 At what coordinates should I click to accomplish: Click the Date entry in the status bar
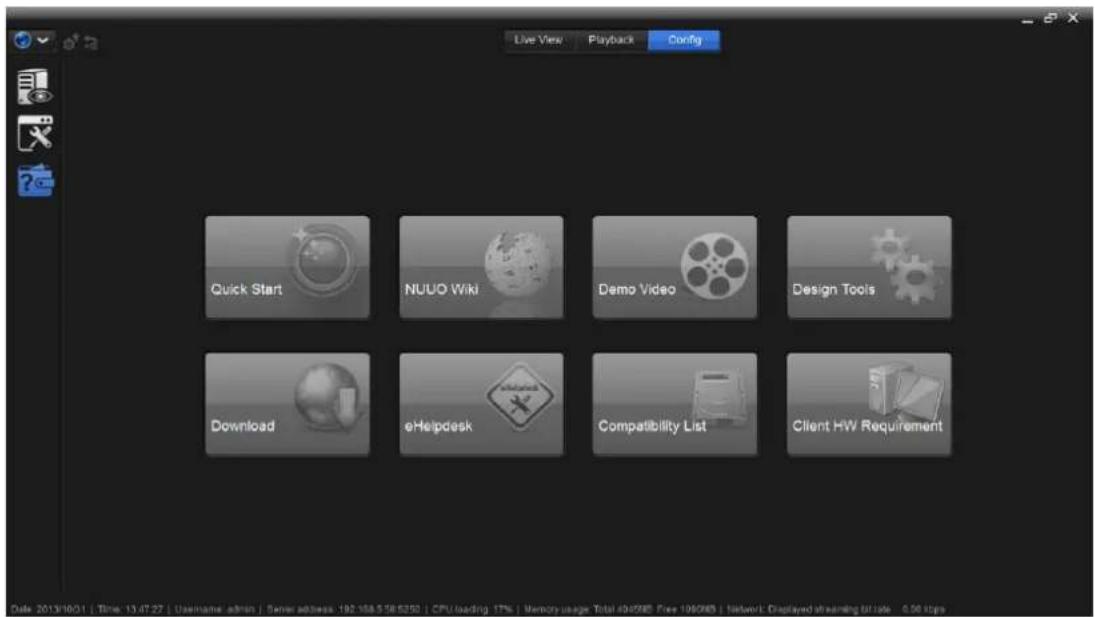point(48,609)
